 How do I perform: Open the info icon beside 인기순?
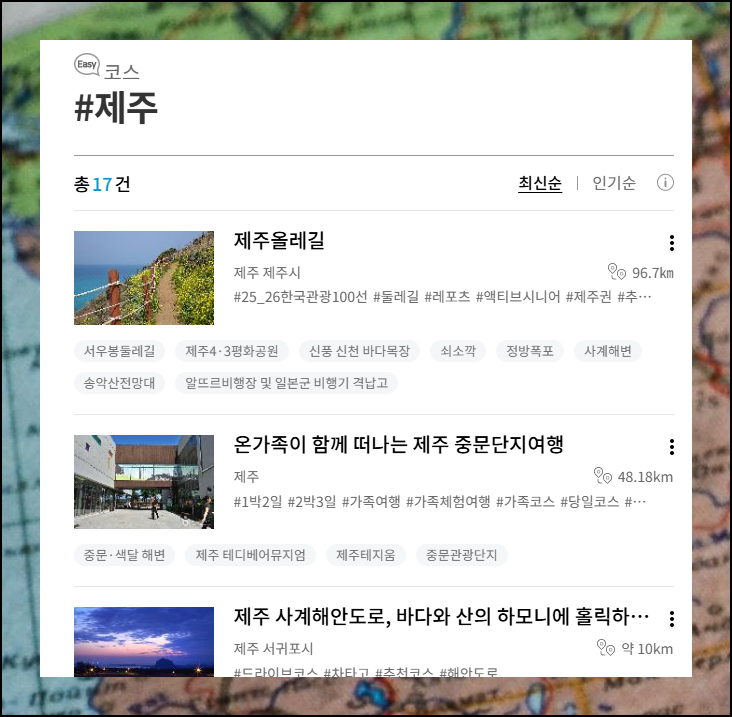click(x=665, y=183)
